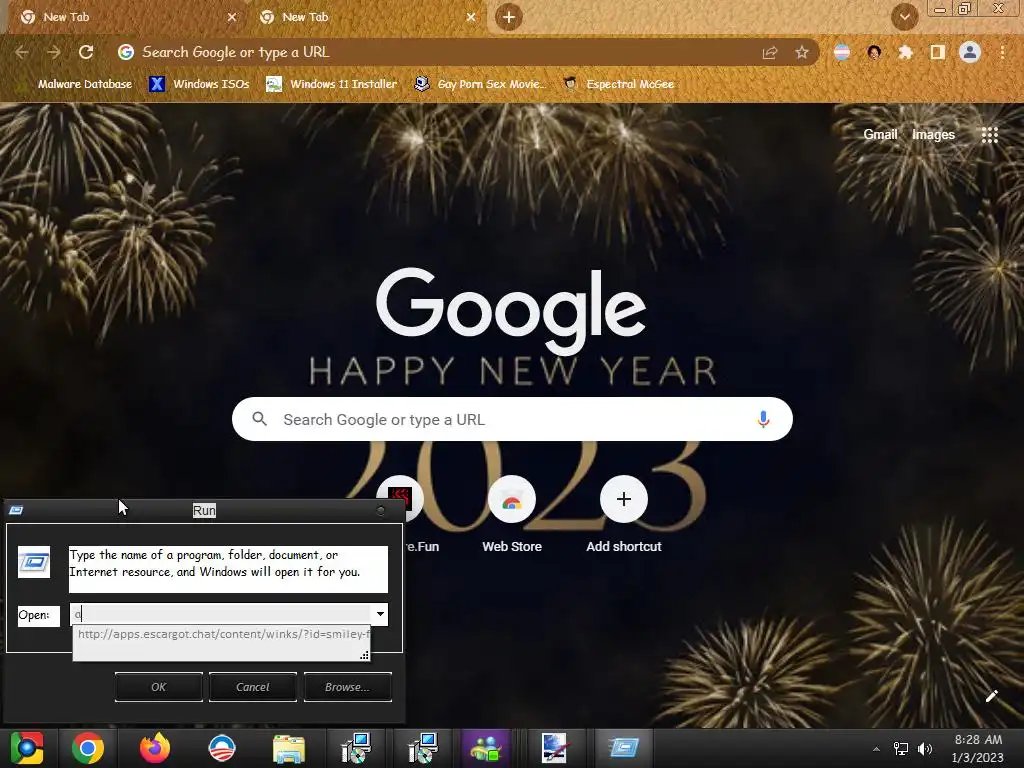Launch Firefox from the taskbar
The height and width of the screenshot is (768, 1024).
pos(155,748)
